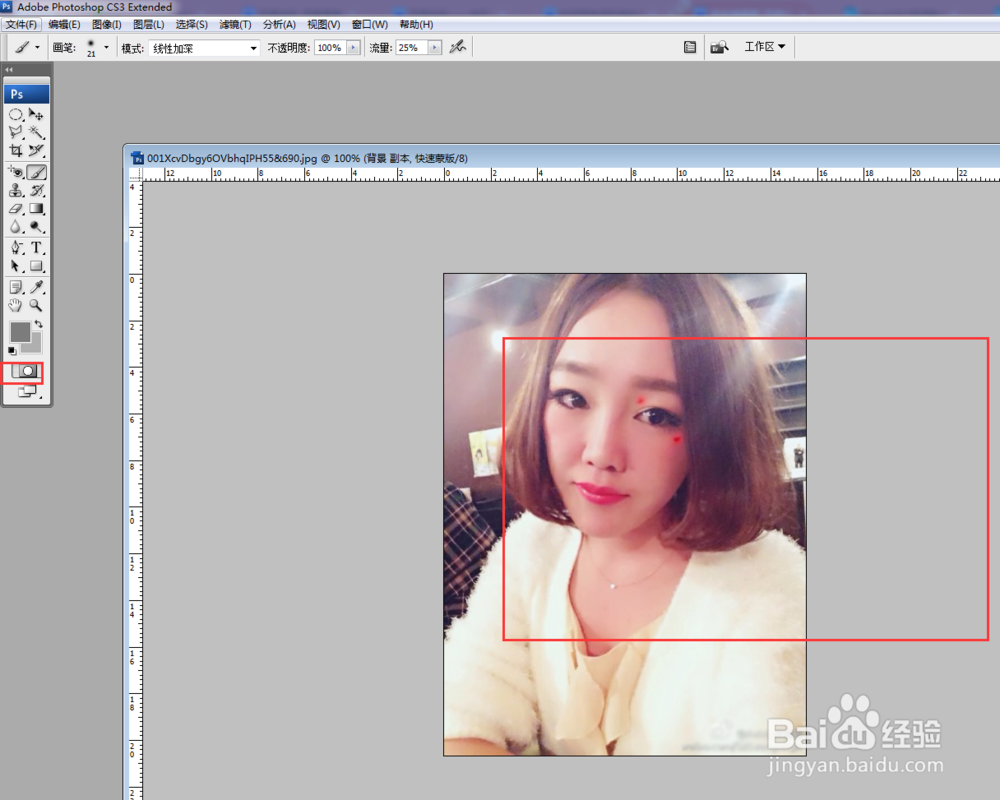Select the Magic Wand tool
The width and height of the screenshot is (1000, 800).
point(36,133)
